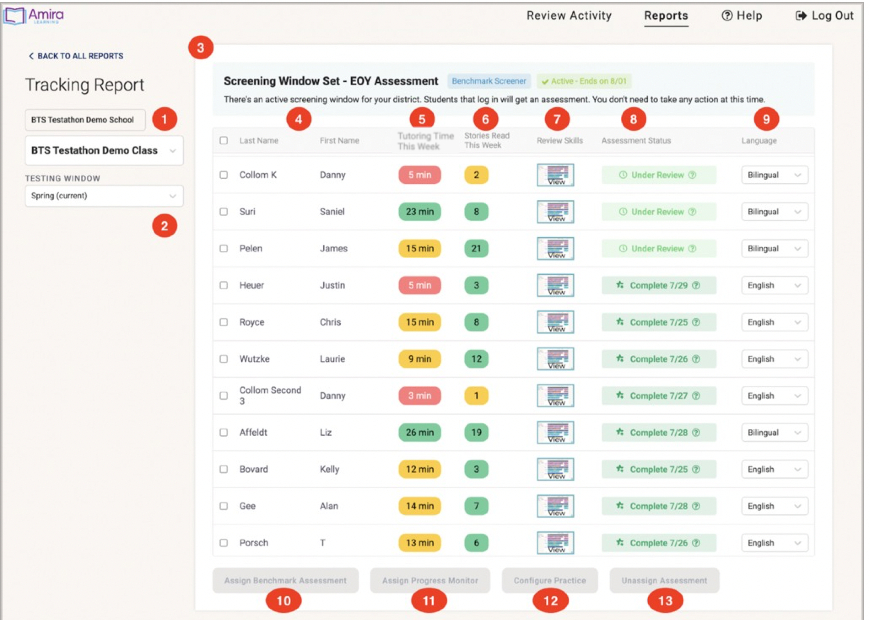Click the Log Out door icon
This screenshot has width=870, height=620.
pyautogui.click(x=799, y=15)
